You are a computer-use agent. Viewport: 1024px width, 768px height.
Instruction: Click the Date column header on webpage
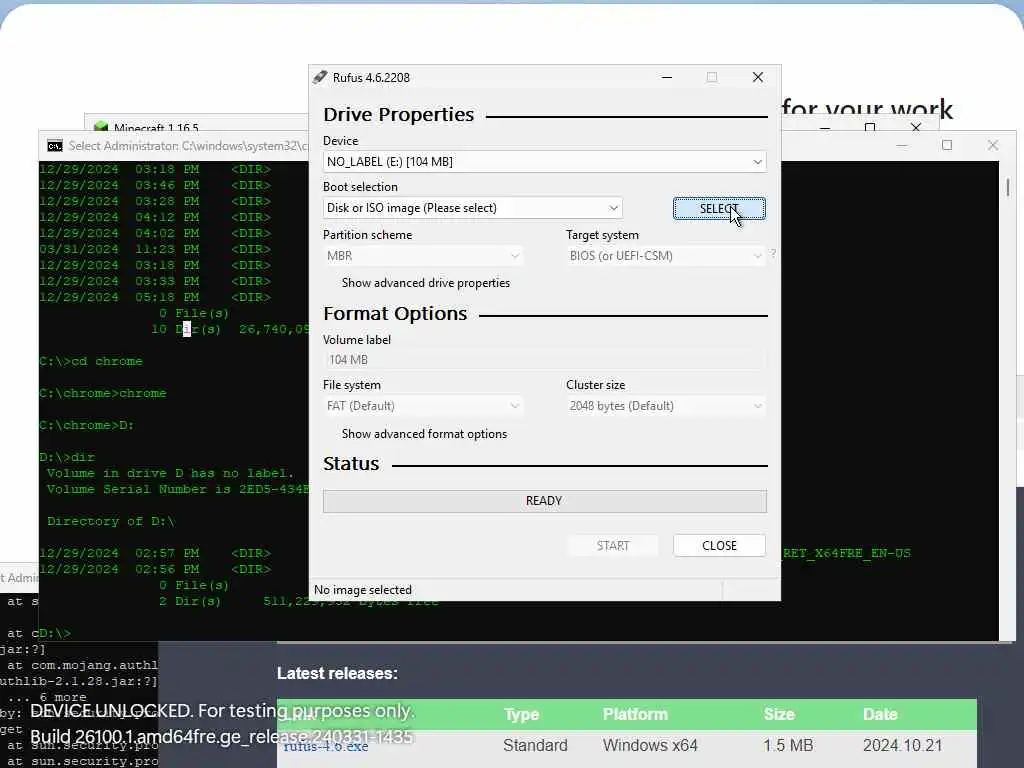coord(880,714)
